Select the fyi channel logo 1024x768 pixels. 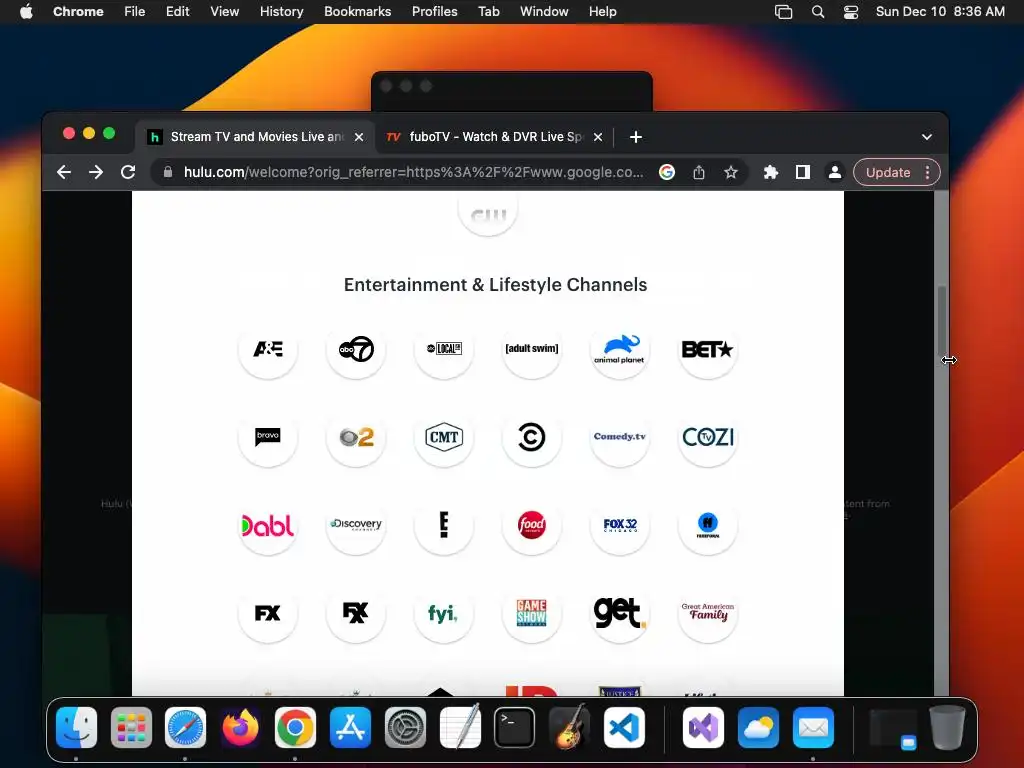click(444, 613)
